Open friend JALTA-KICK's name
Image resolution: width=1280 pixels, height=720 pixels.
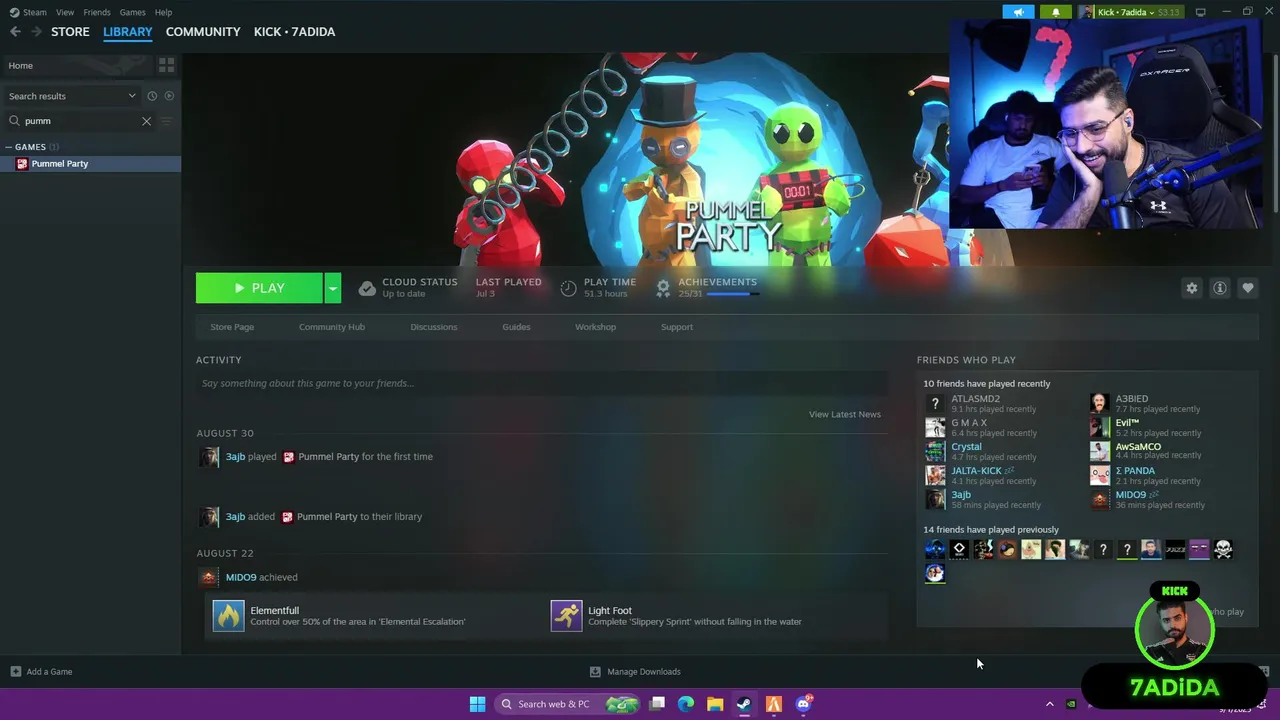click(976, 471)
